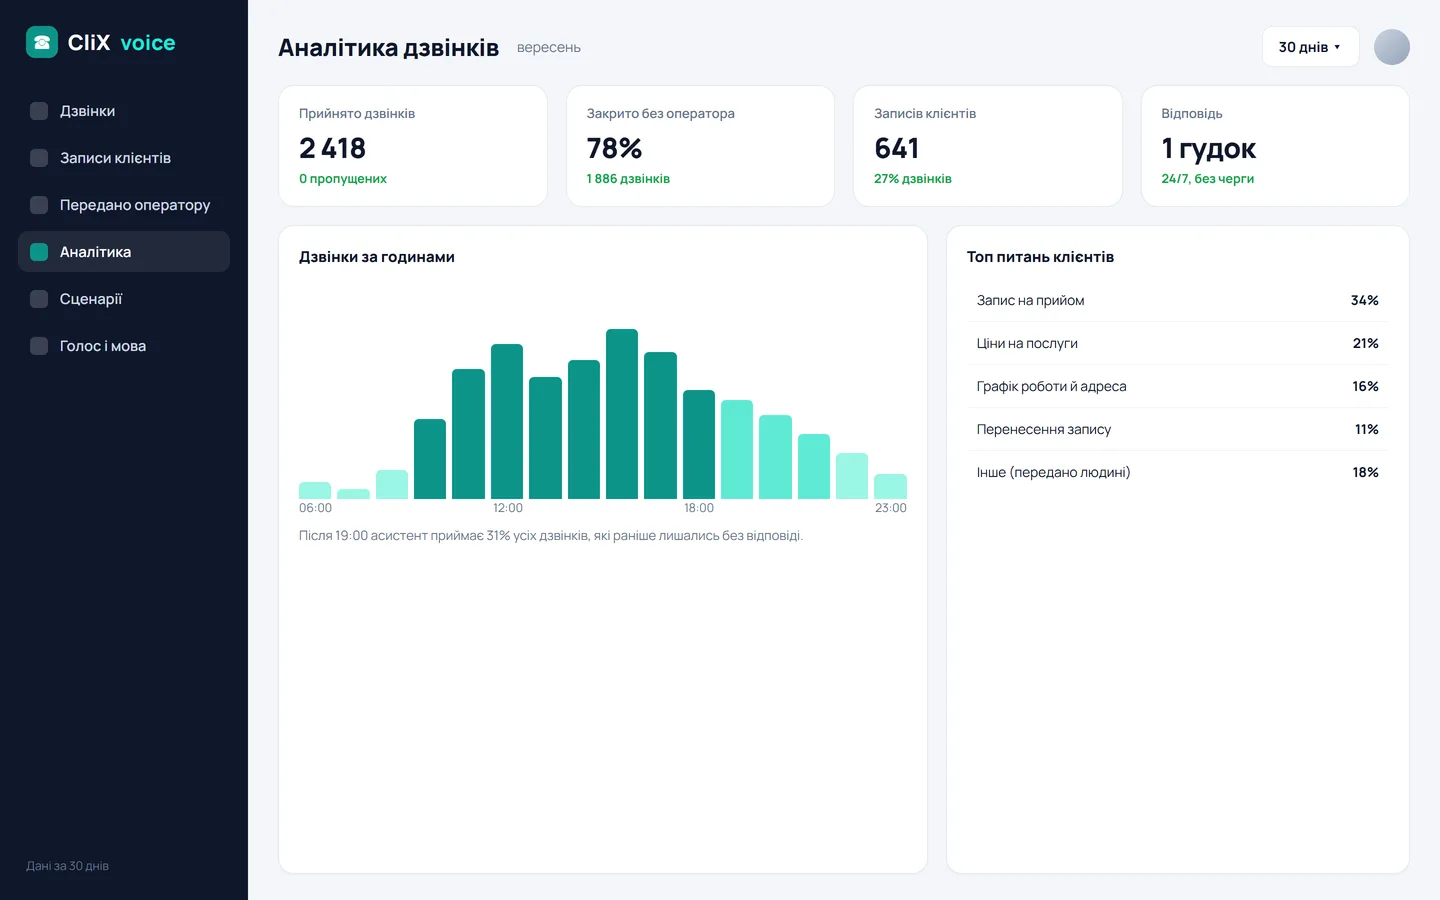The image size is (1440, 900).
Task: Select the Інше (передано людині) row
Action: click(1178, 472)
